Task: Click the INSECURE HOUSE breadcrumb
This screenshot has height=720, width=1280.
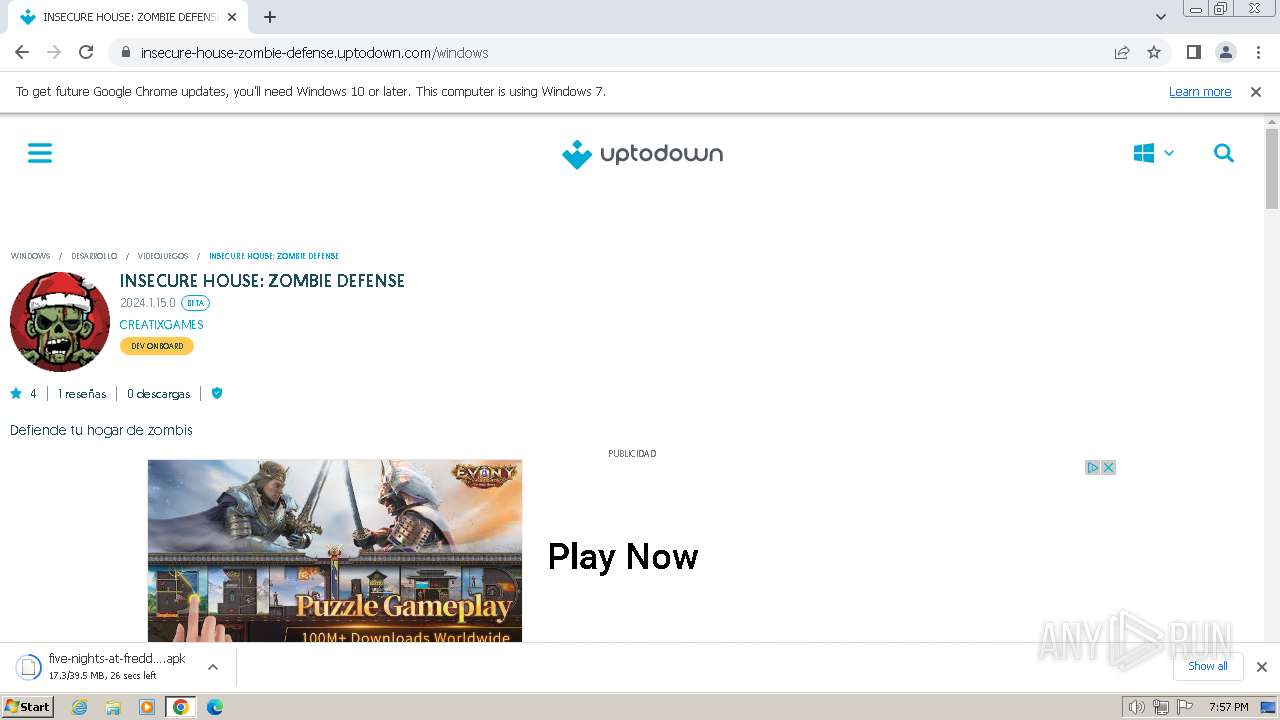Action: (274, 256)
